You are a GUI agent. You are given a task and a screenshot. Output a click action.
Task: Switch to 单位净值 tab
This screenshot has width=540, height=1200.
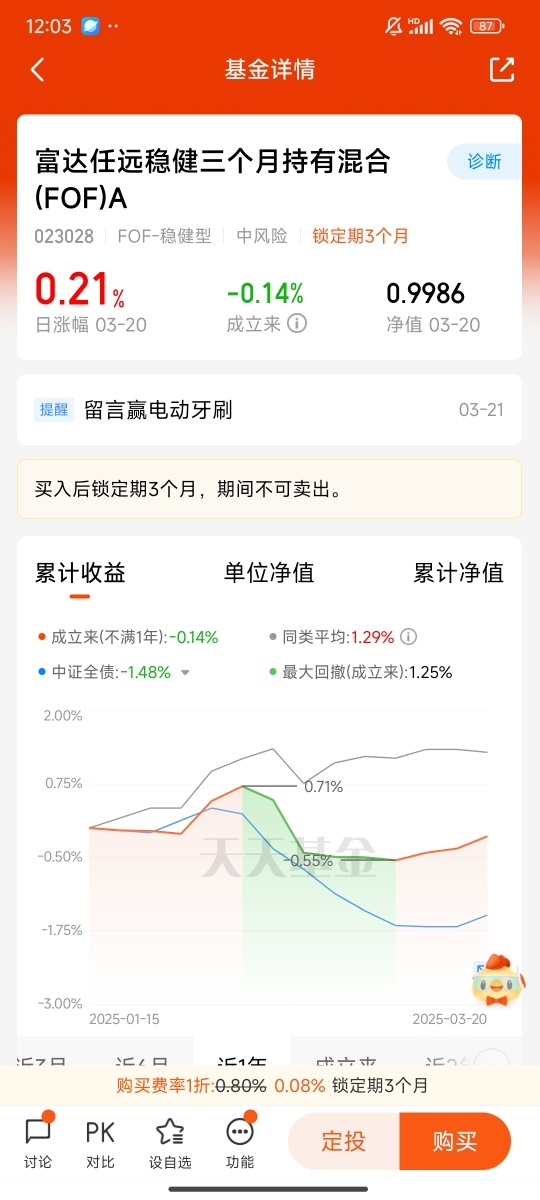[269, 573]
